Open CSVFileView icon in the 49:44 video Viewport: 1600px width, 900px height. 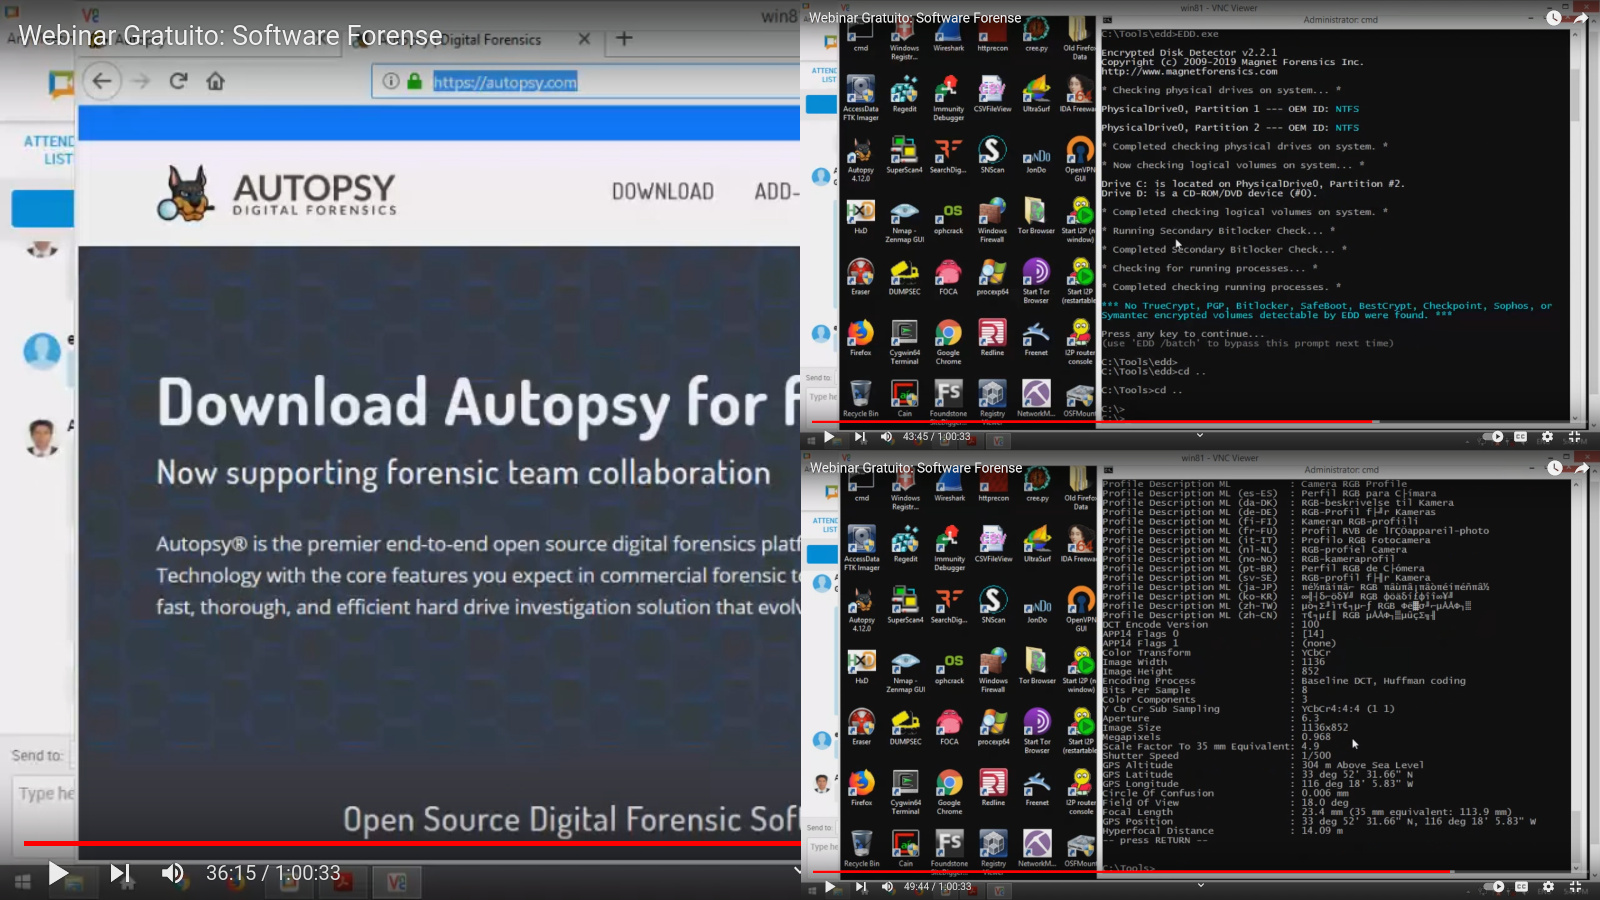click(x=993, y=544)
